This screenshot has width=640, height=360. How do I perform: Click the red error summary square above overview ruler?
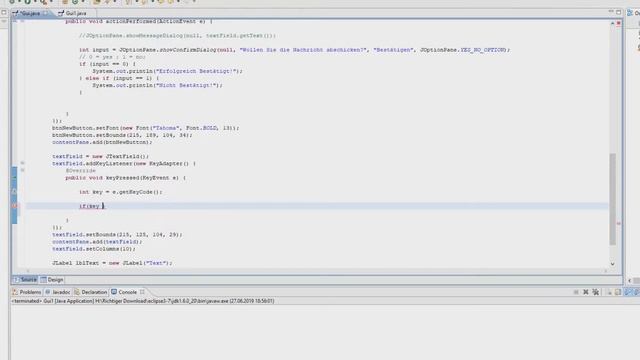click(x=618, y=24)
